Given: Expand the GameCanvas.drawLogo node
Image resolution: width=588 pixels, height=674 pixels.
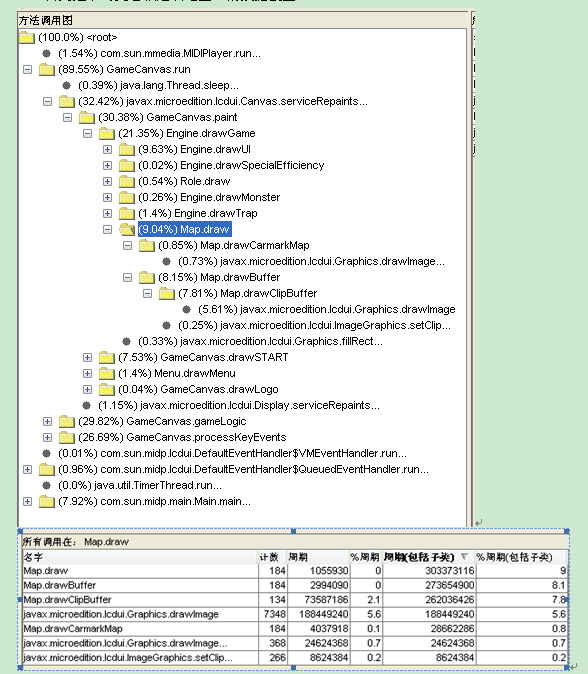Looking at the screenshot, I should (x=87, y=389).
